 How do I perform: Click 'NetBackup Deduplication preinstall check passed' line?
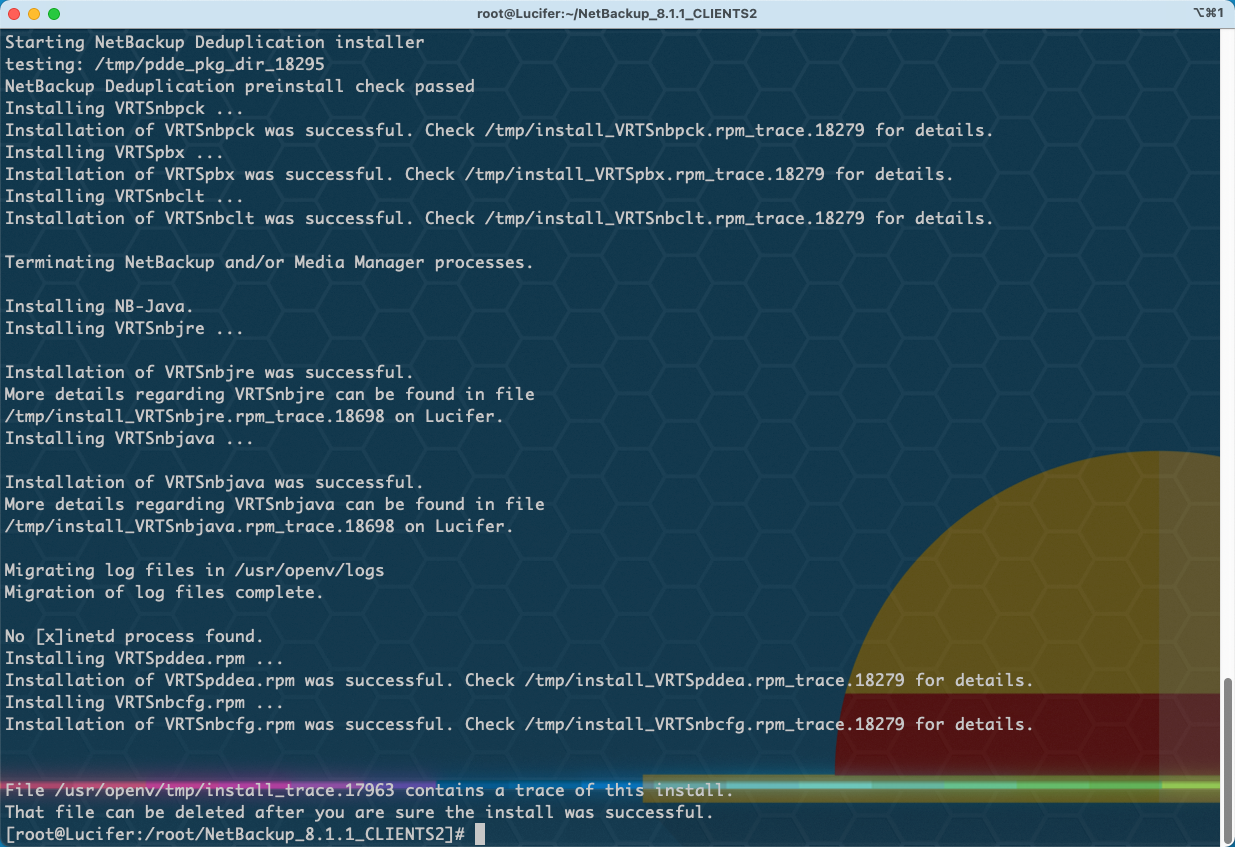tap(240, 86)
